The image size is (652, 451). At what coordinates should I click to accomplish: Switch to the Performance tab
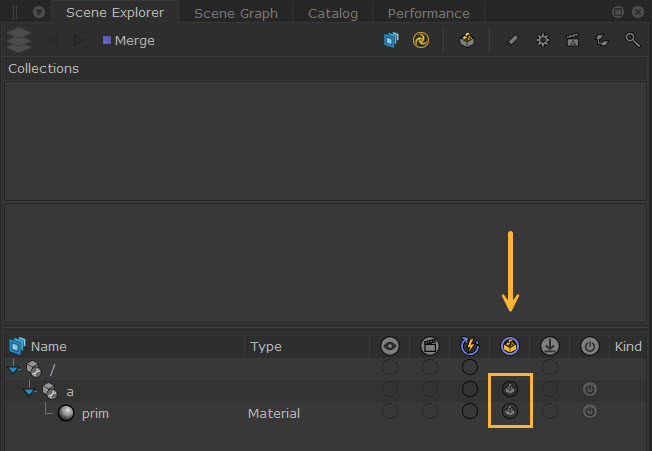[x=428, y=13]
